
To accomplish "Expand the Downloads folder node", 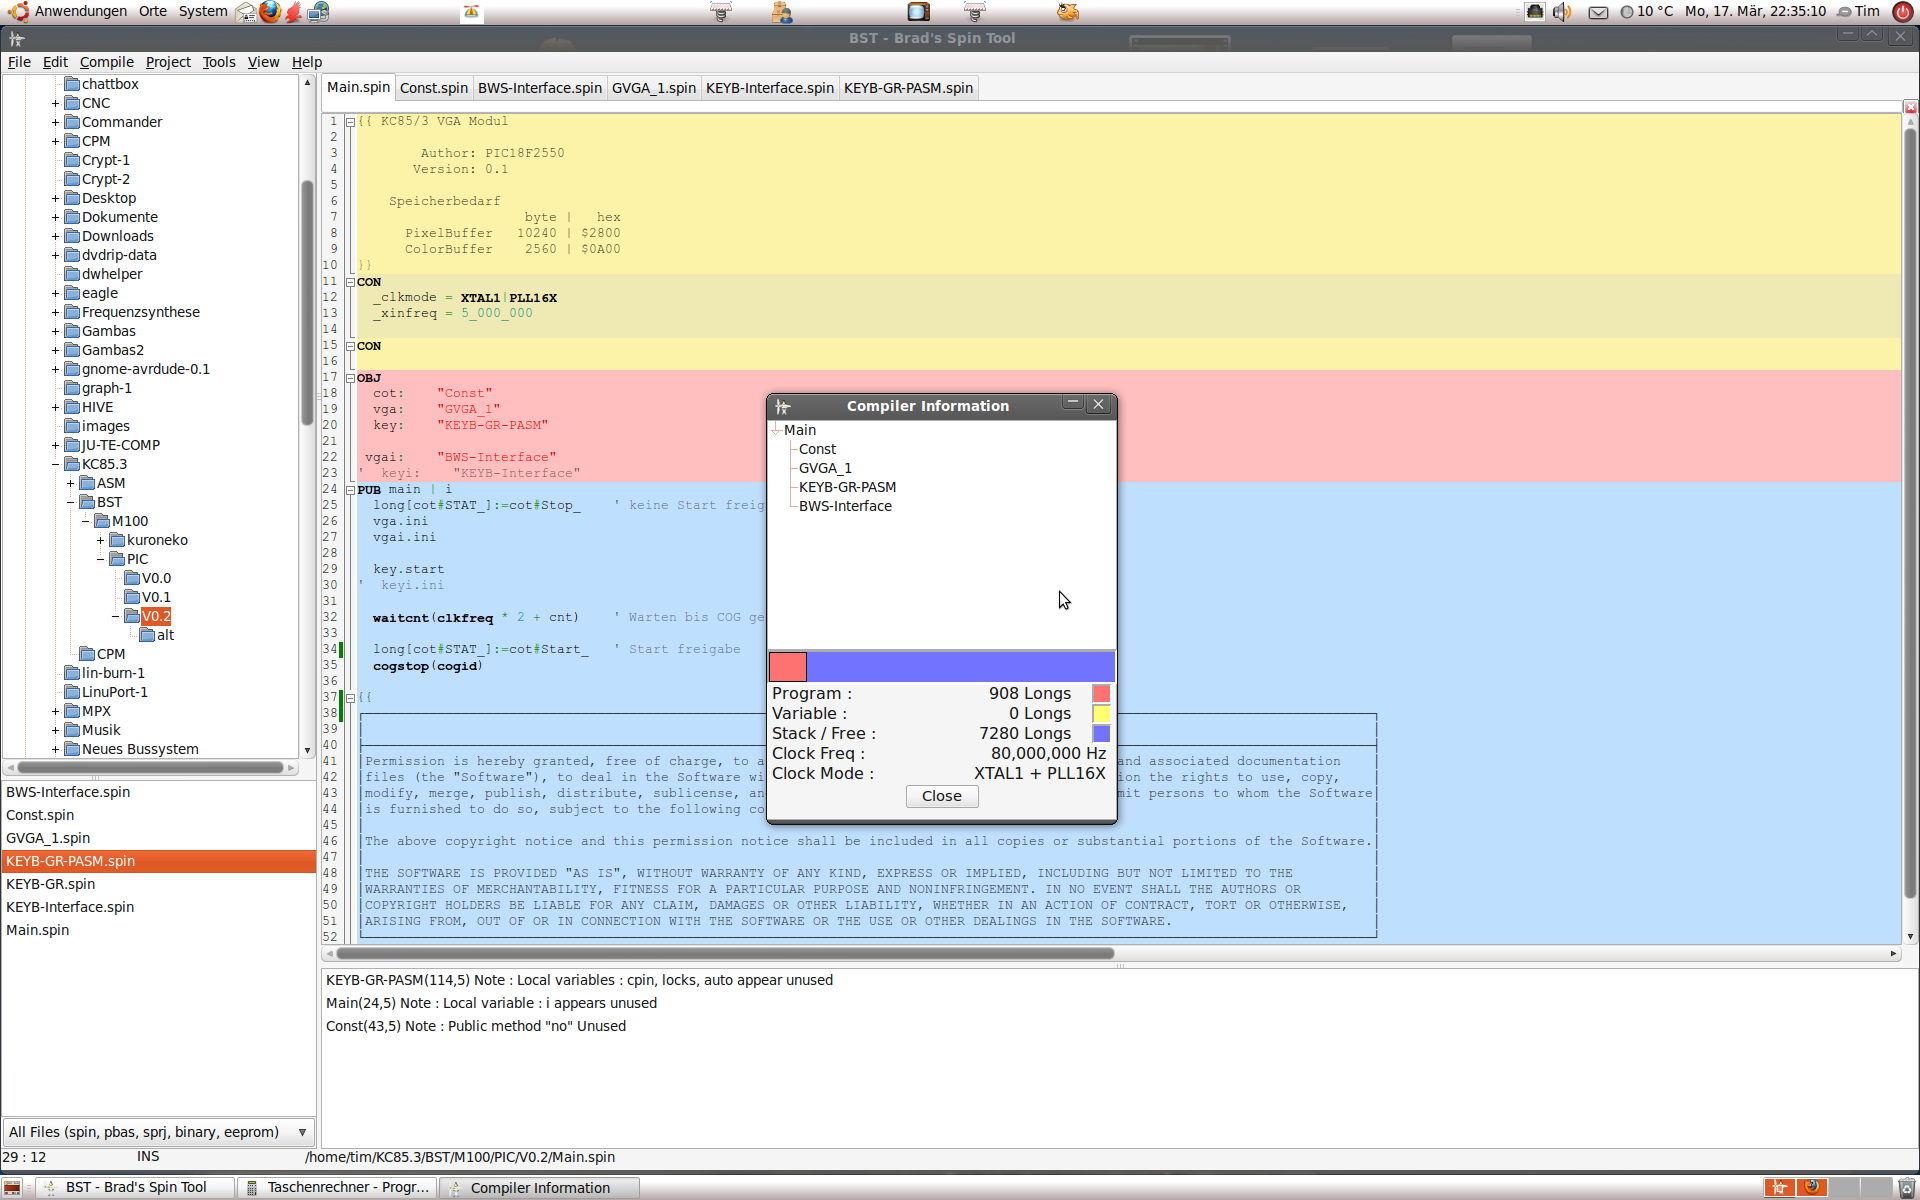I will [x=56, y=236].
